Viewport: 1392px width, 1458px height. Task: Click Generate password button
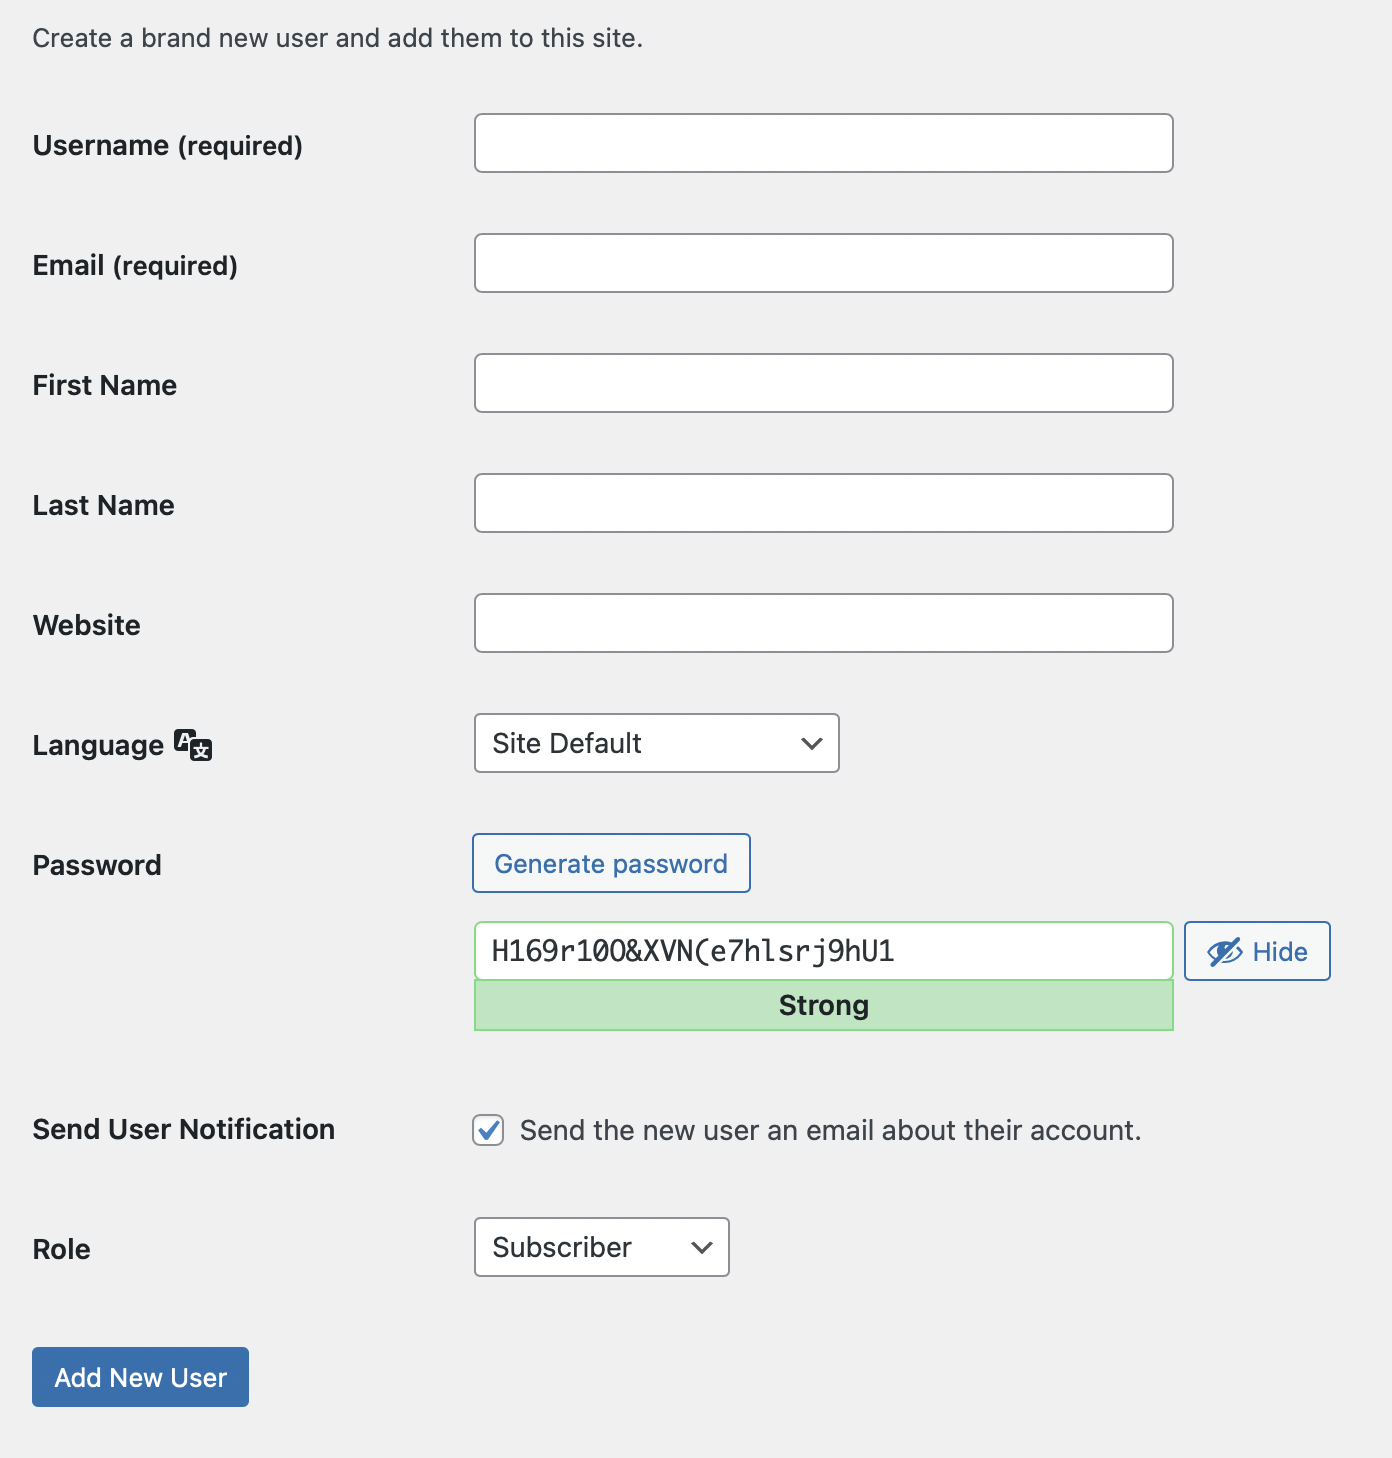611,863
